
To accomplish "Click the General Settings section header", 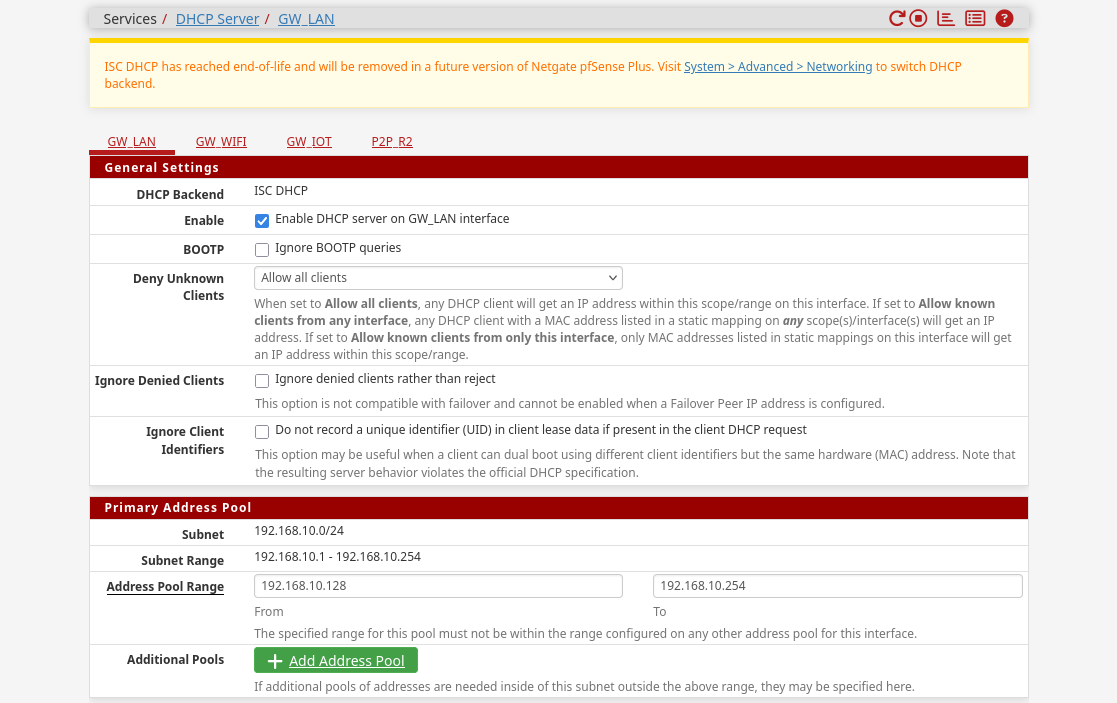I will [558, 167].
